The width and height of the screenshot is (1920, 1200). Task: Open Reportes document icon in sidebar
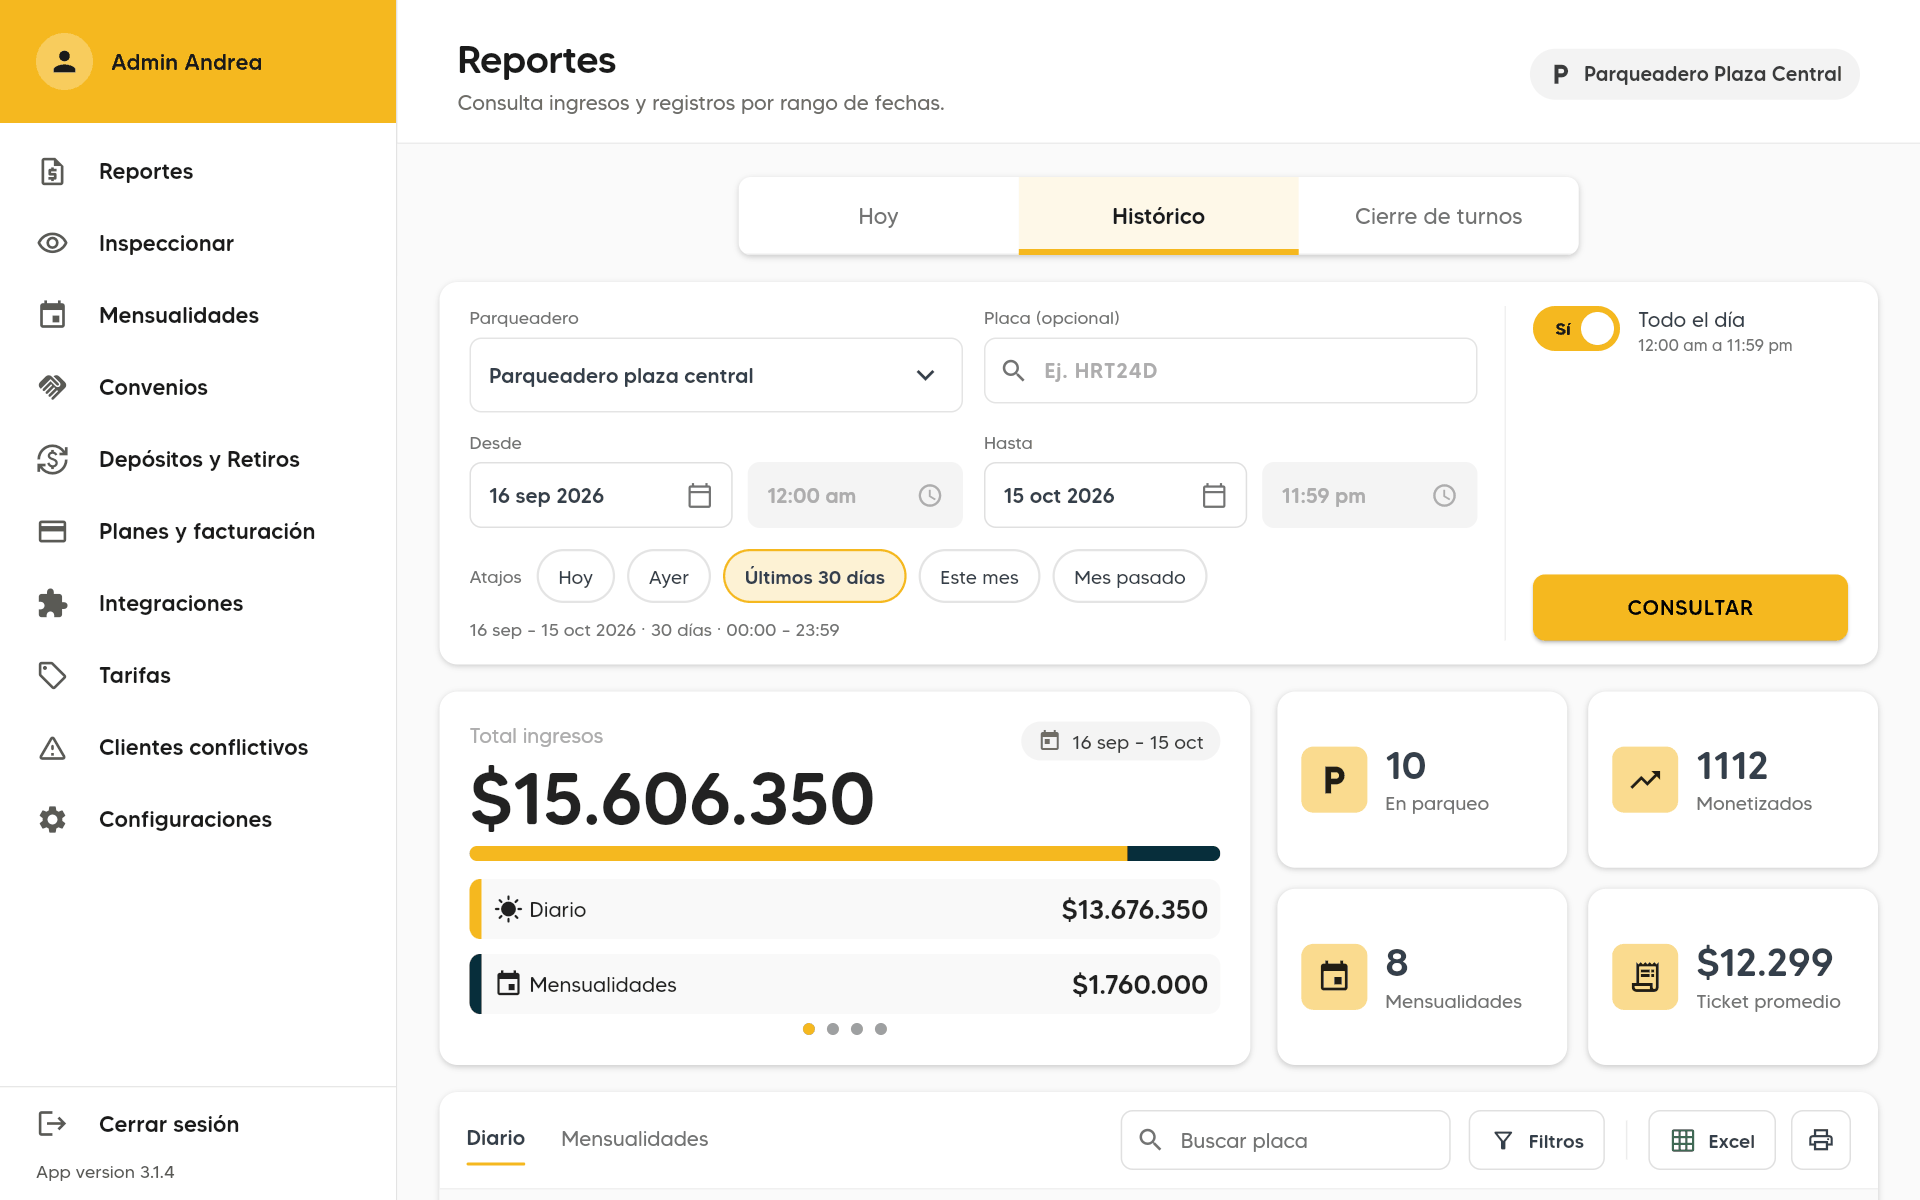[52, 171]
